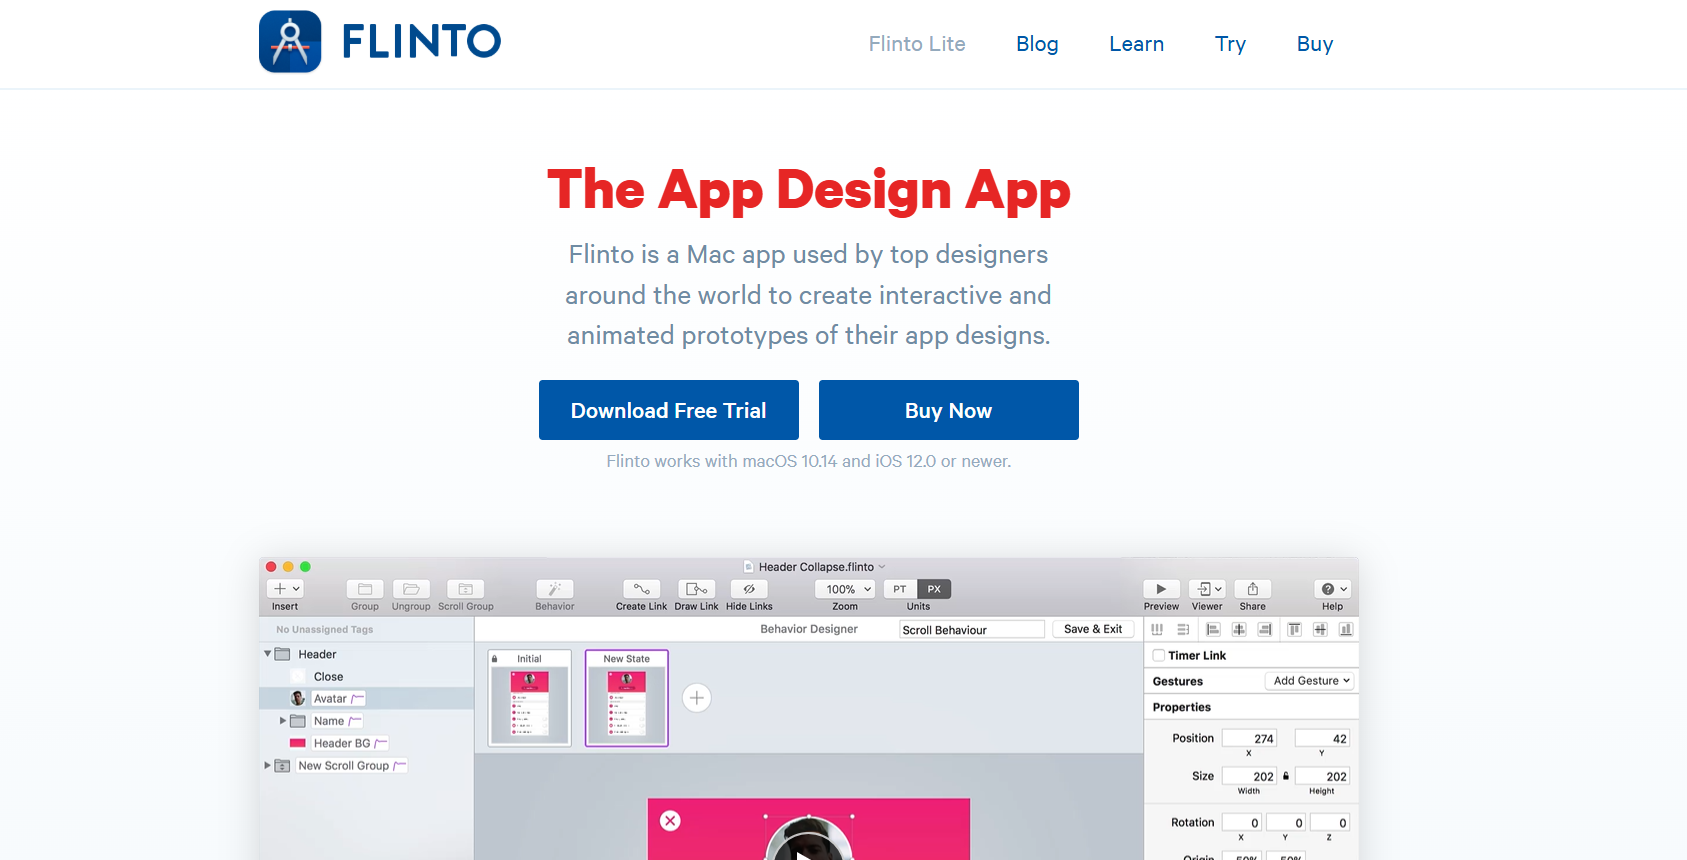Click the Preview play icon

pyautogui.click(x=1161, y=589)
